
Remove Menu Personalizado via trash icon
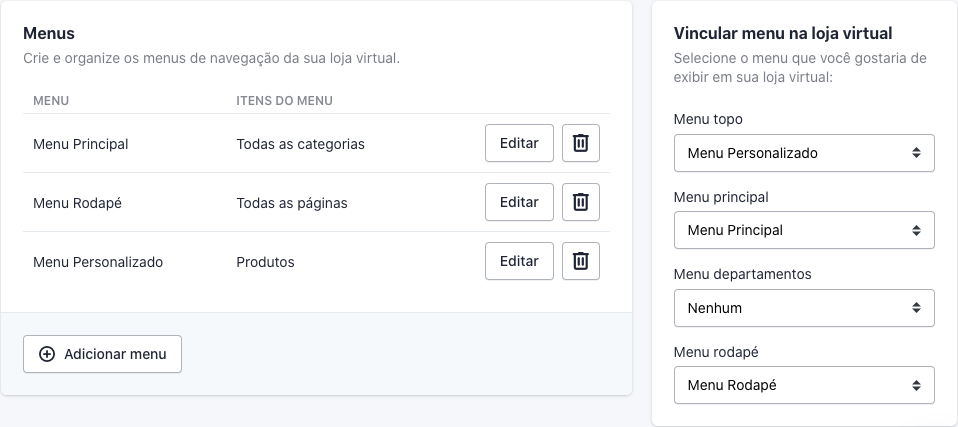pyautogui.click(x=580, y=261)
